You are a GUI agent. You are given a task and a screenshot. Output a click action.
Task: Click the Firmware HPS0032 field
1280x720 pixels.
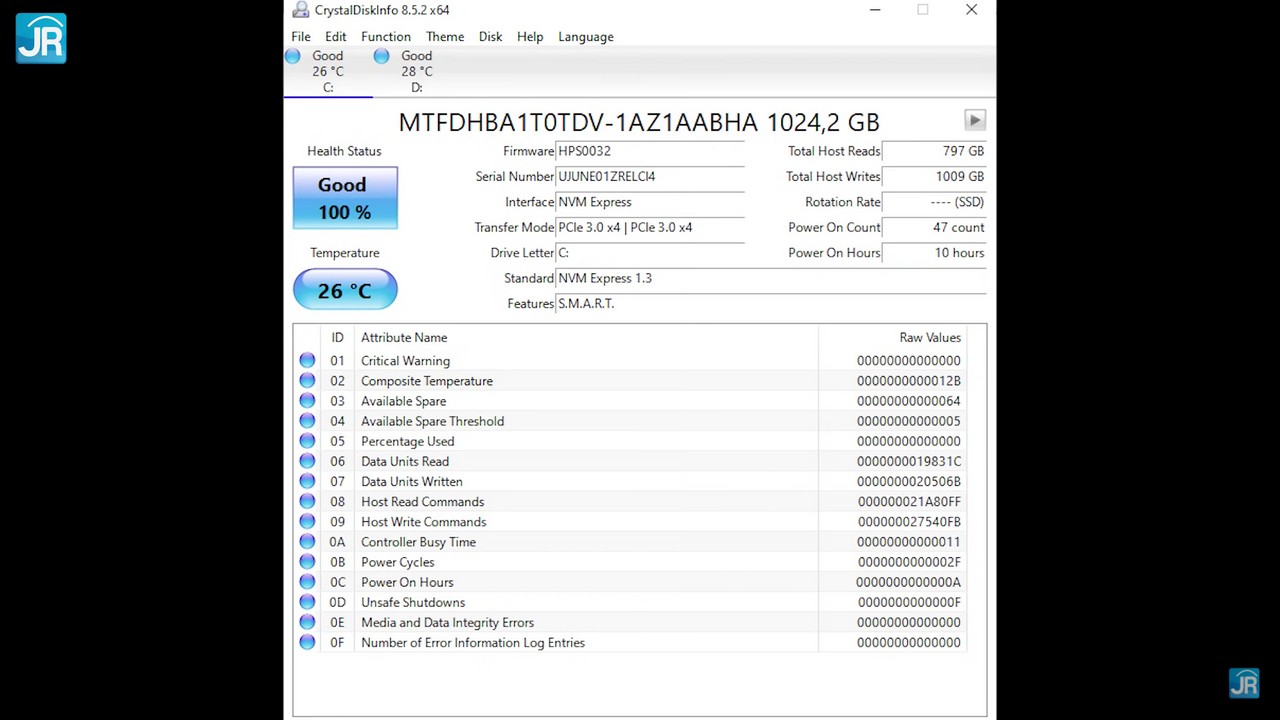650,151
